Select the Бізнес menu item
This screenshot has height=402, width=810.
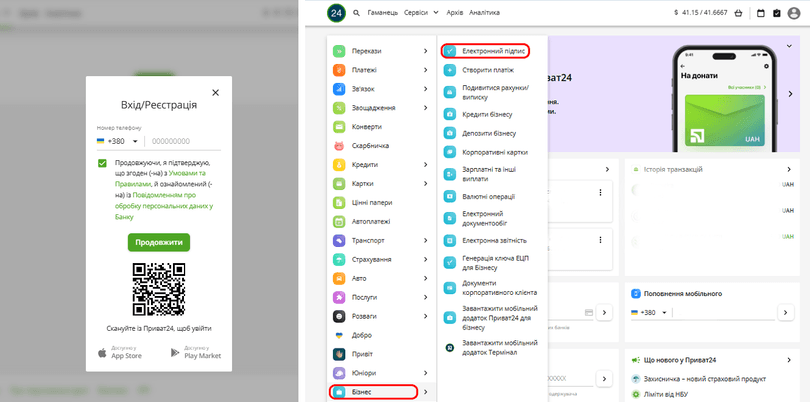click(375, 392)
